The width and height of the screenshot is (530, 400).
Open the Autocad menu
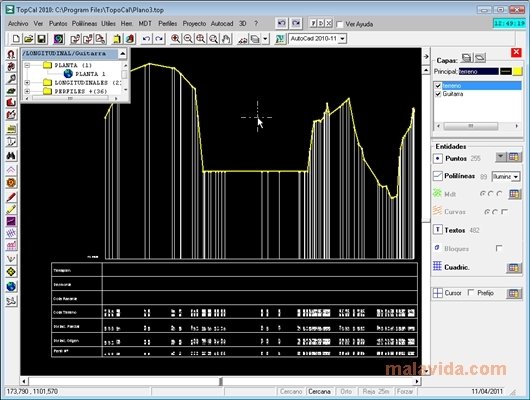pyautogui.click(x=222, y=24)
